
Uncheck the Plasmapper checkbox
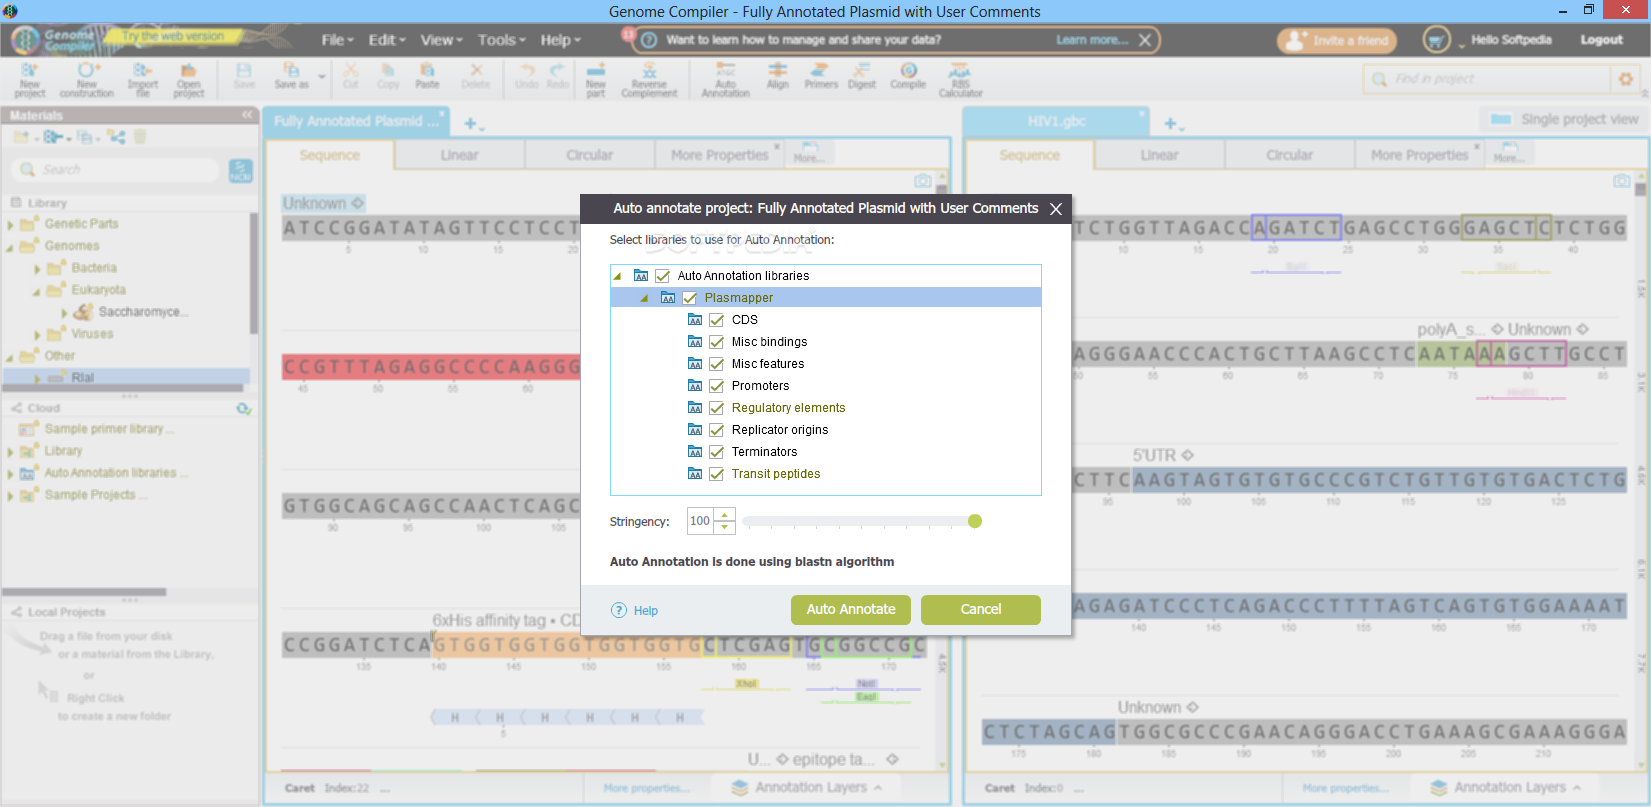689,298
